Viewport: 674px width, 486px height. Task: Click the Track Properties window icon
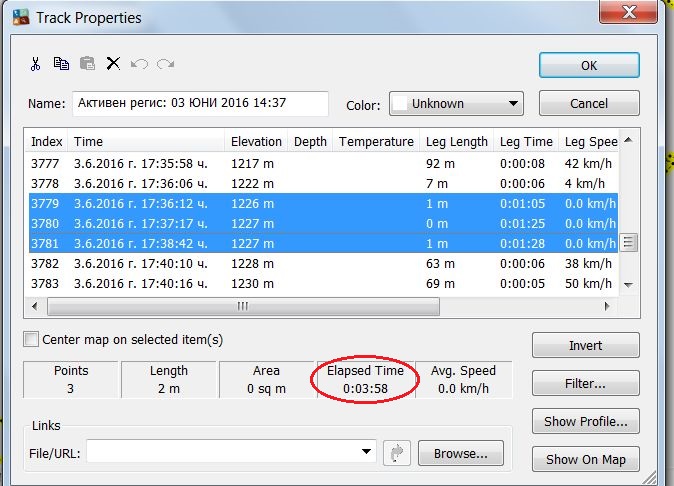click(21, 17)
